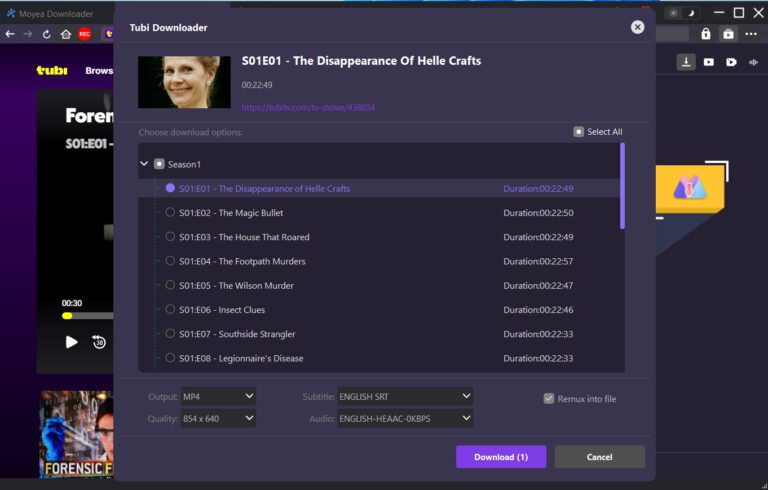Open the Subtitle ENGLISH SRT dropdown
Screen dimensions: 768x490
405,396
